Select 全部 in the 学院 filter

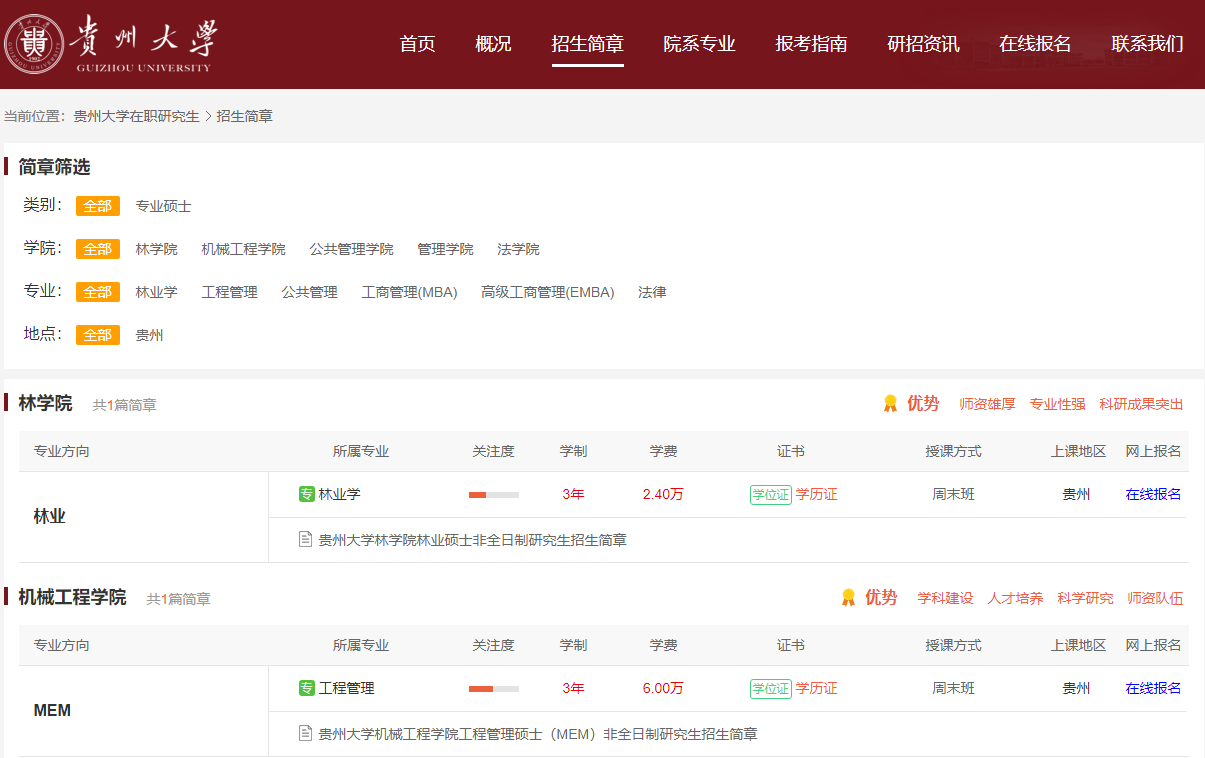[x=98, y=249]
